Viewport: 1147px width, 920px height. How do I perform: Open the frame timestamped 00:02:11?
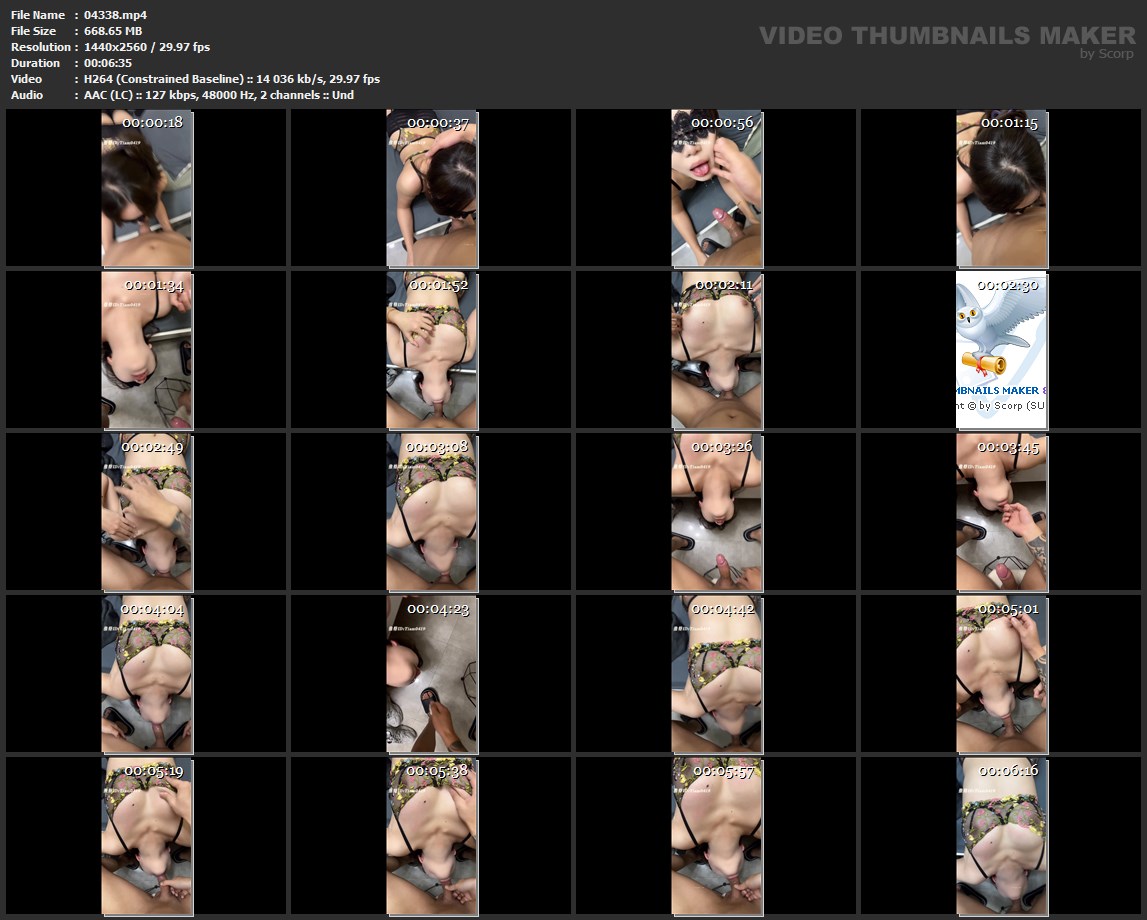coord(716,350)
